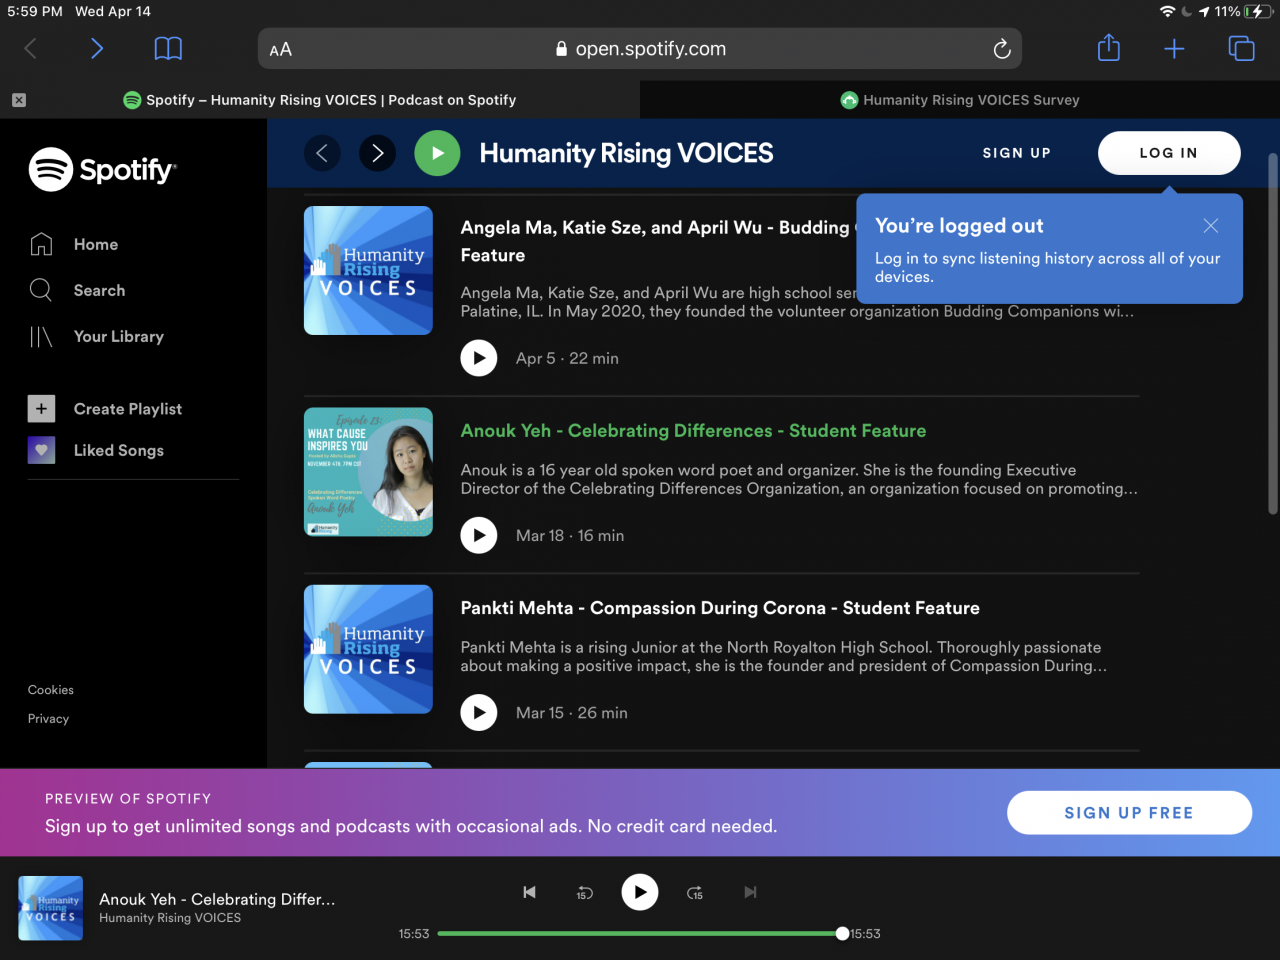Screen dimensions: 1280x960
Task: Navigate back in Spotify header
Action: (322, 153)
